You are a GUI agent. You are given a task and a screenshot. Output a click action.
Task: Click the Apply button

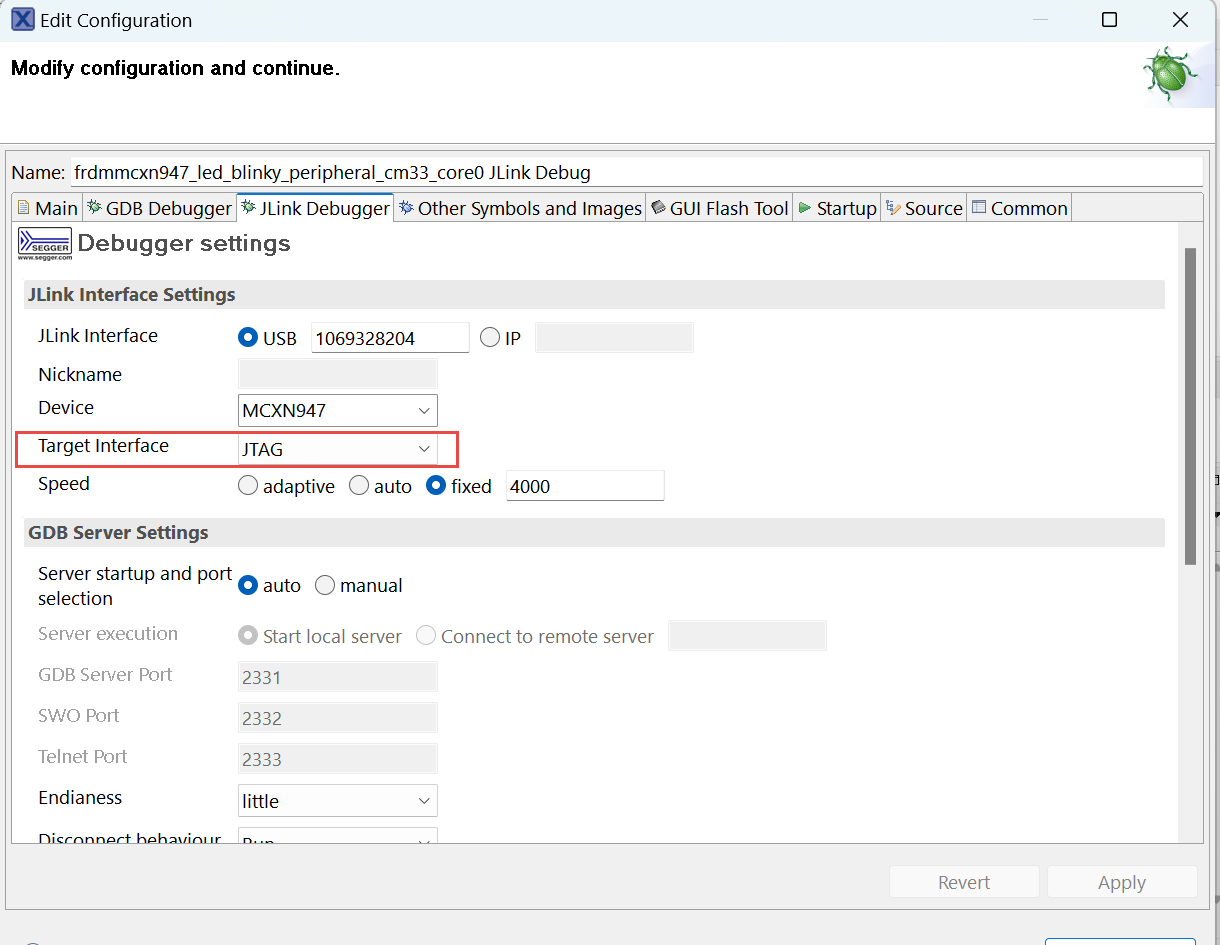point(1122,882)
